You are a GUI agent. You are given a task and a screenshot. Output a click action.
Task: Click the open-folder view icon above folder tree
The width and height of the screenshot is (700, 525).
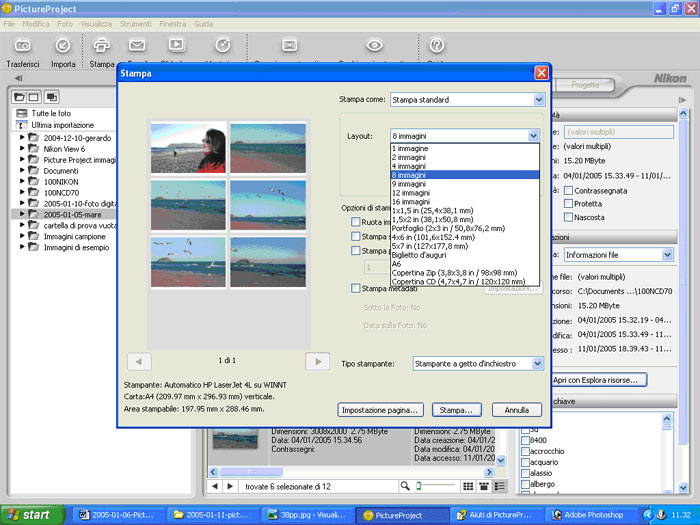19,97
